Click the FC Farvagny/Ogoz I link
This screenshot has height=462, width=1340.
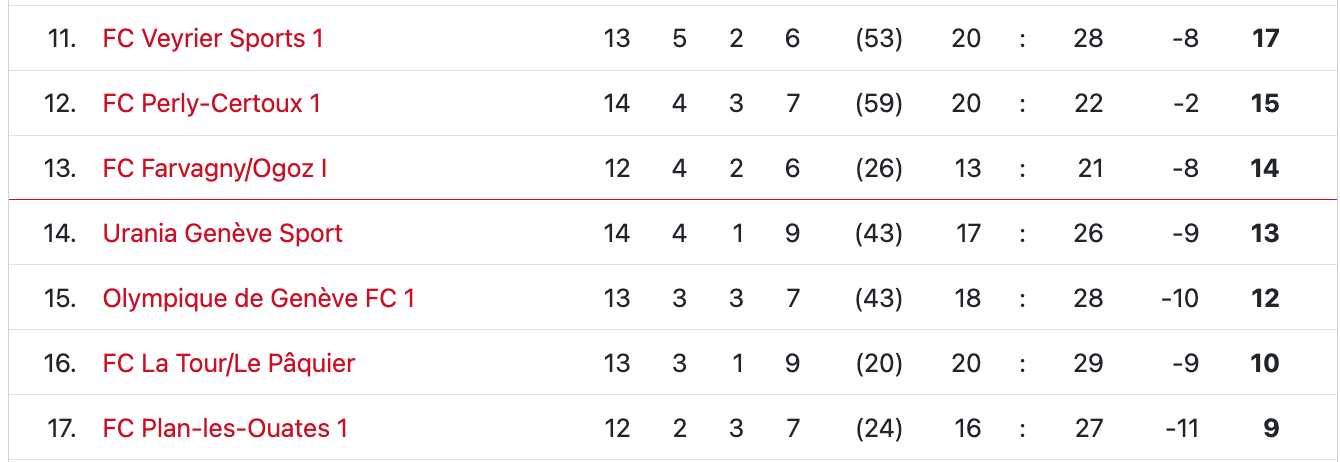point(215,168)
